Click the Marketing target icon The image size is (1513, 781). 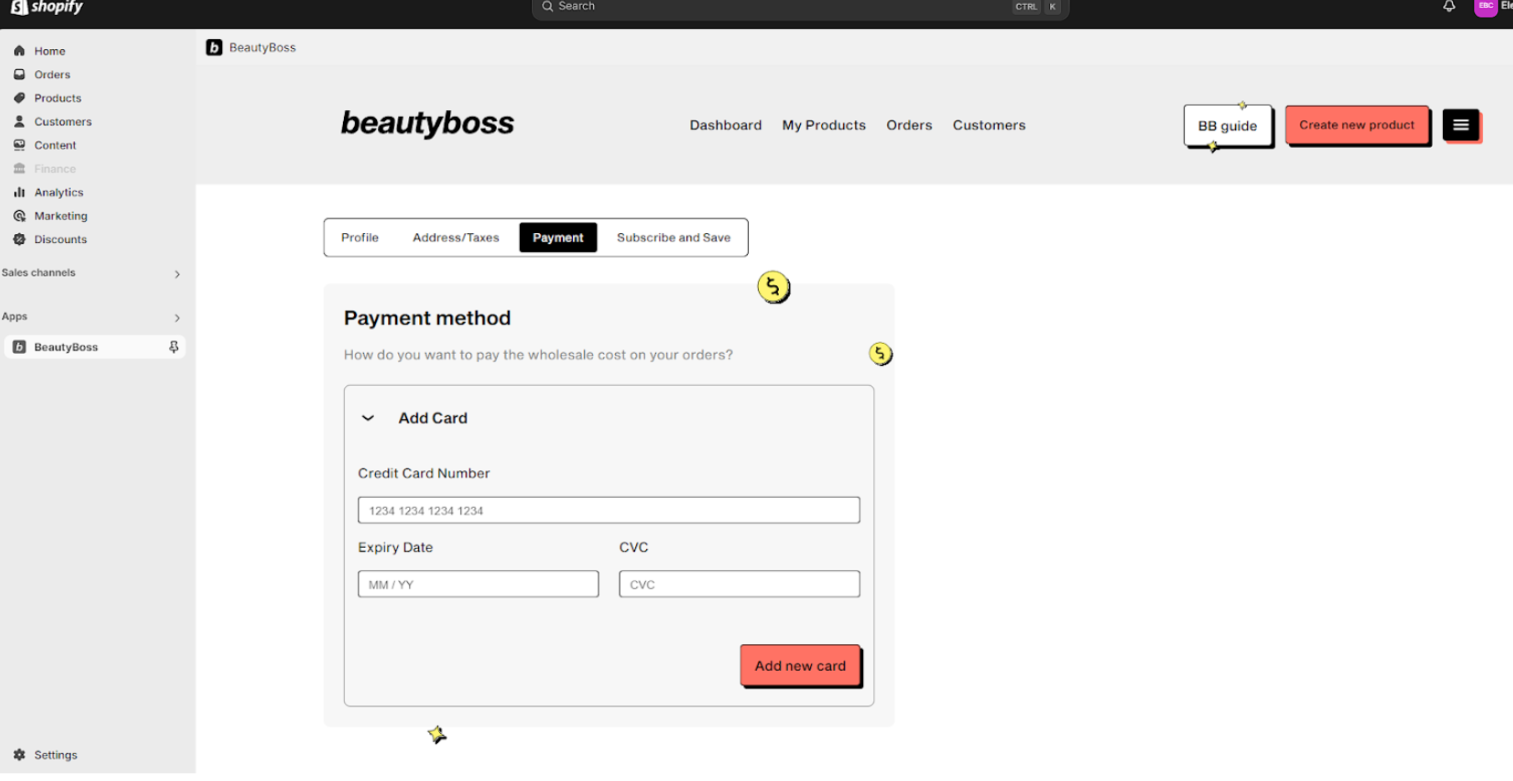[x=19, y=216]
